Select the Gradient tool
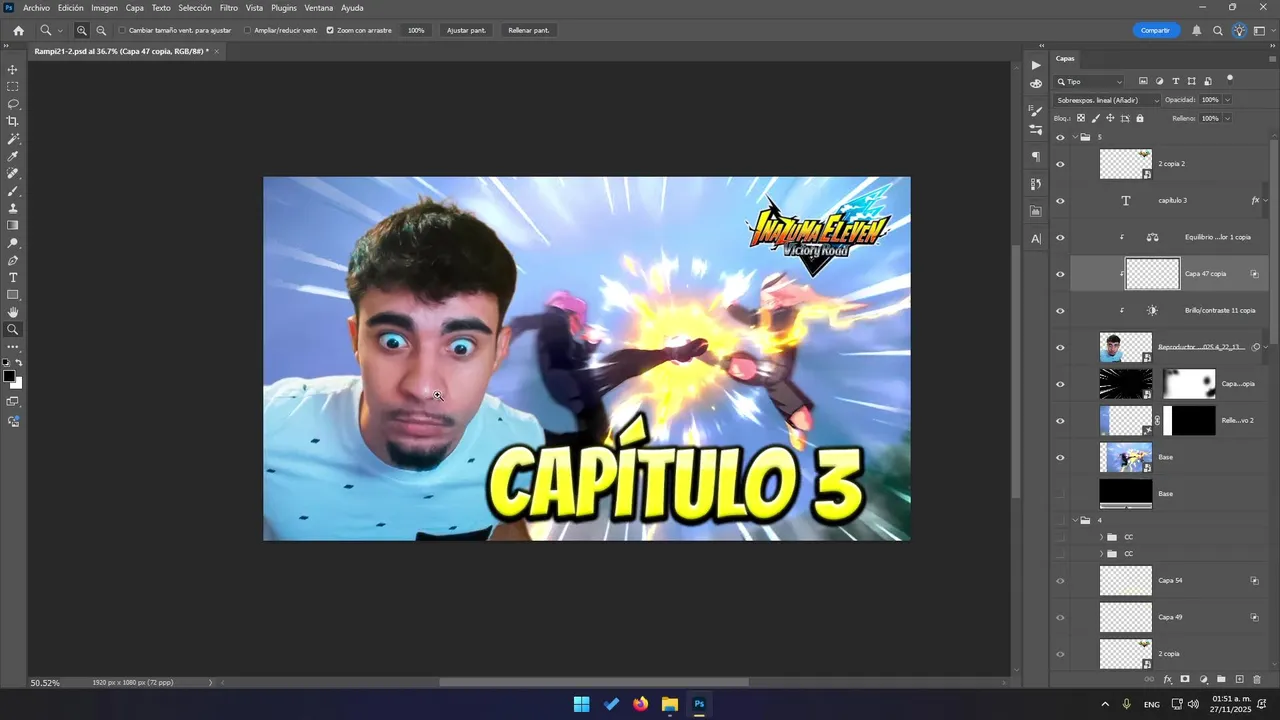The image size is (1280, 720). pyautogui.click(x=13, y=225)
